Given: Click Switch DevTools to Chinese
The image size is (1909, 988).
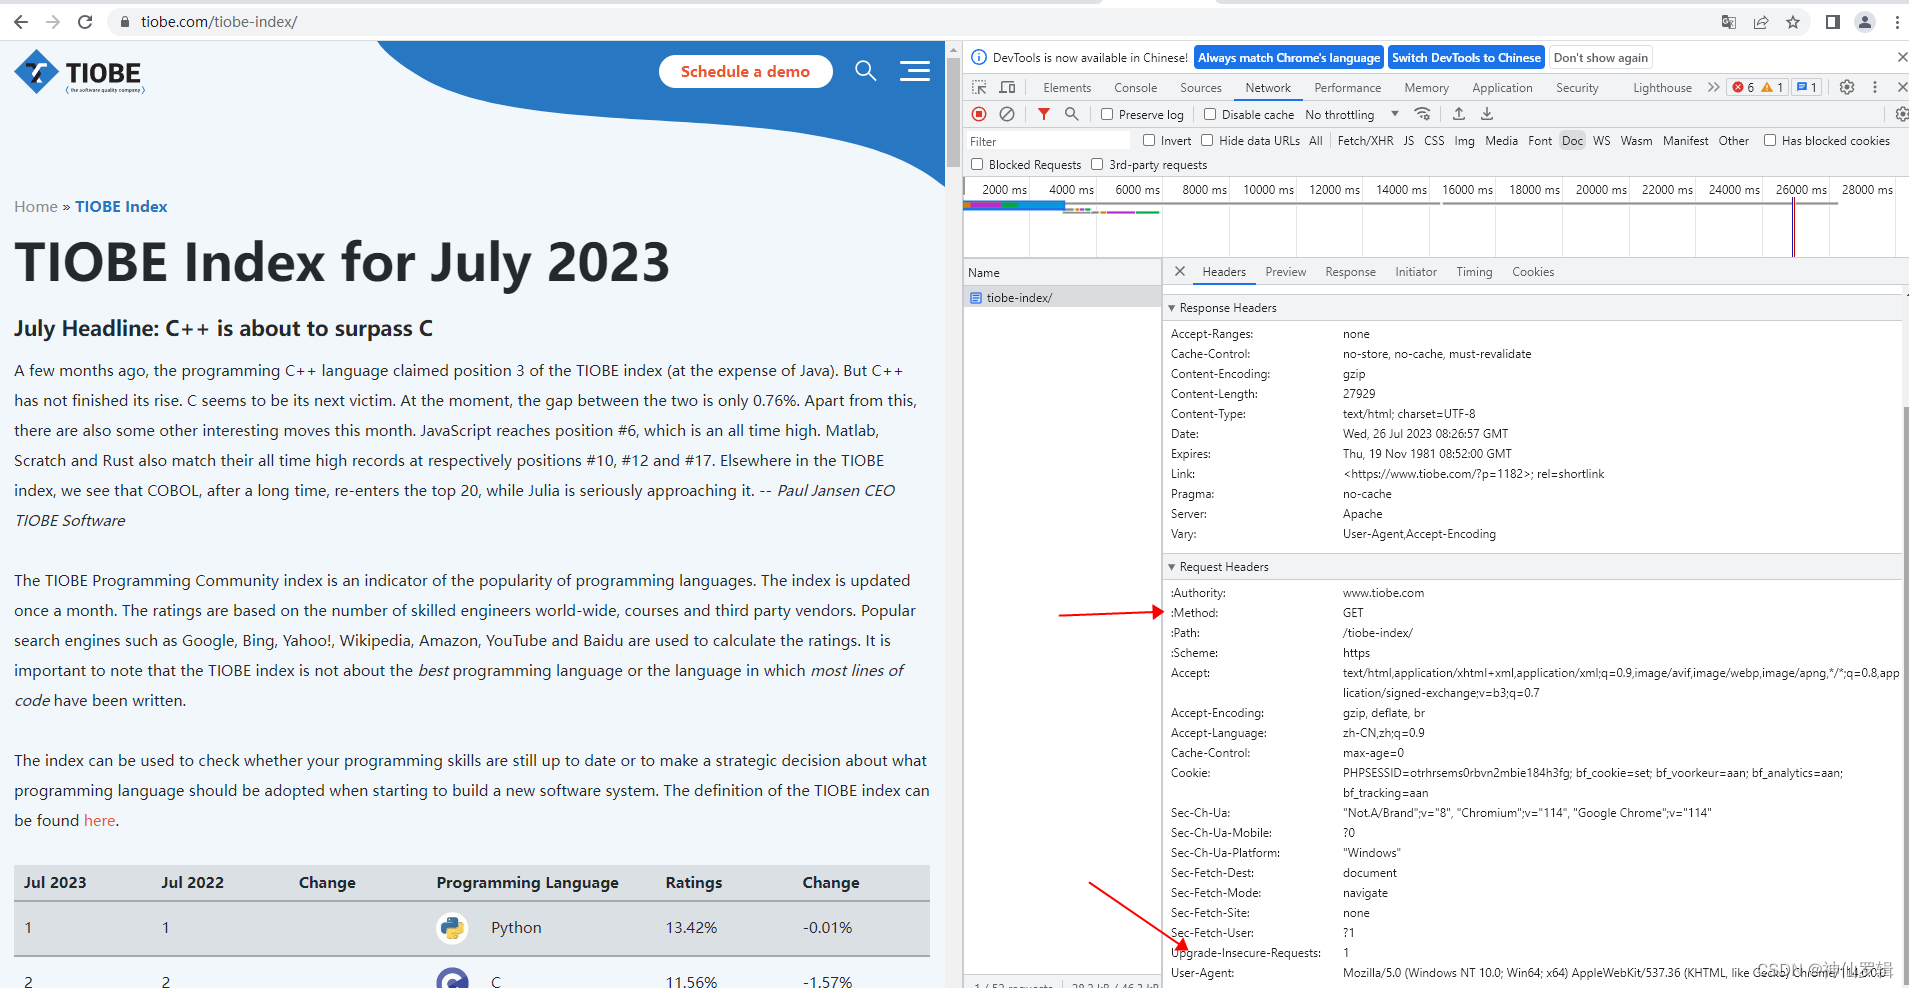Looking at the screenshot, I should 1466,58.
